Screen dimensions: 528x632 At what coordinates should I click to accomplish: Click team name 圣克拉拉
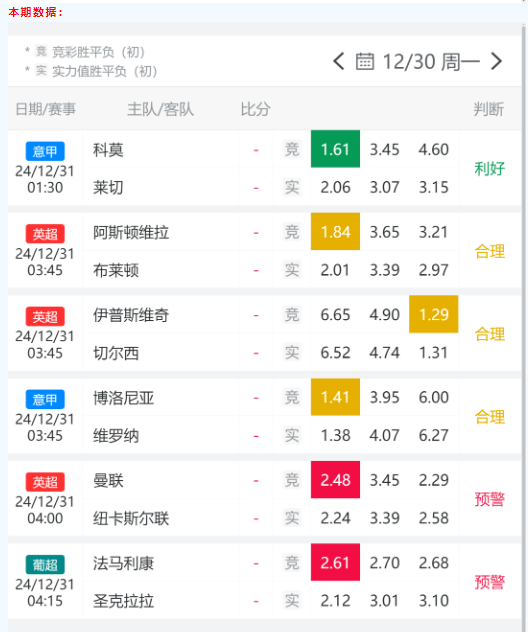[x=123, y=601]
